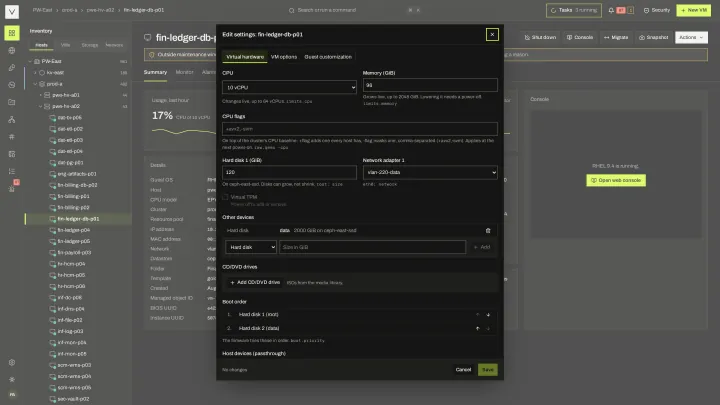Click the Size in GiB field
720x405 pixels.
click(x=372, y=247)
